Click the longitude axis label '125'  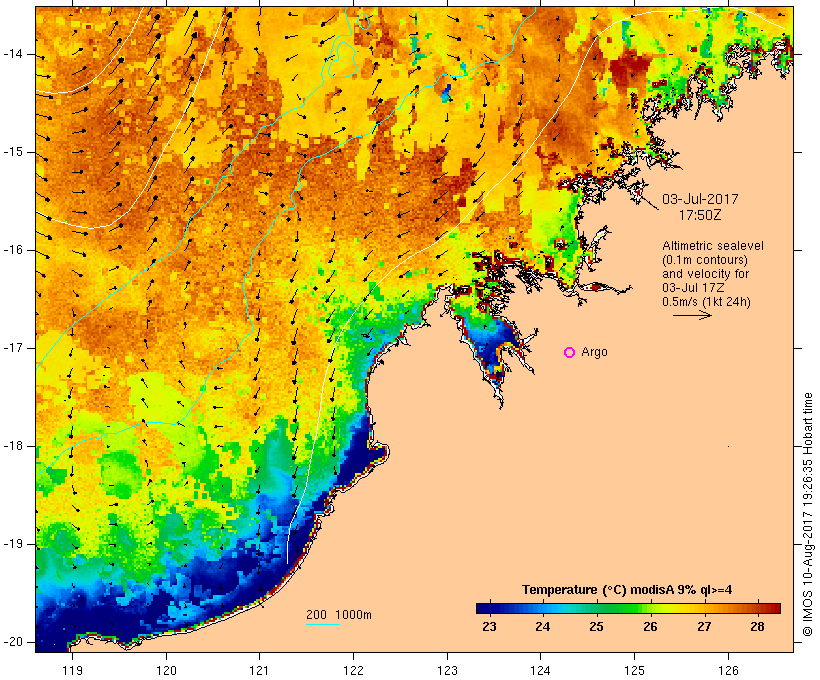[635, 670]
